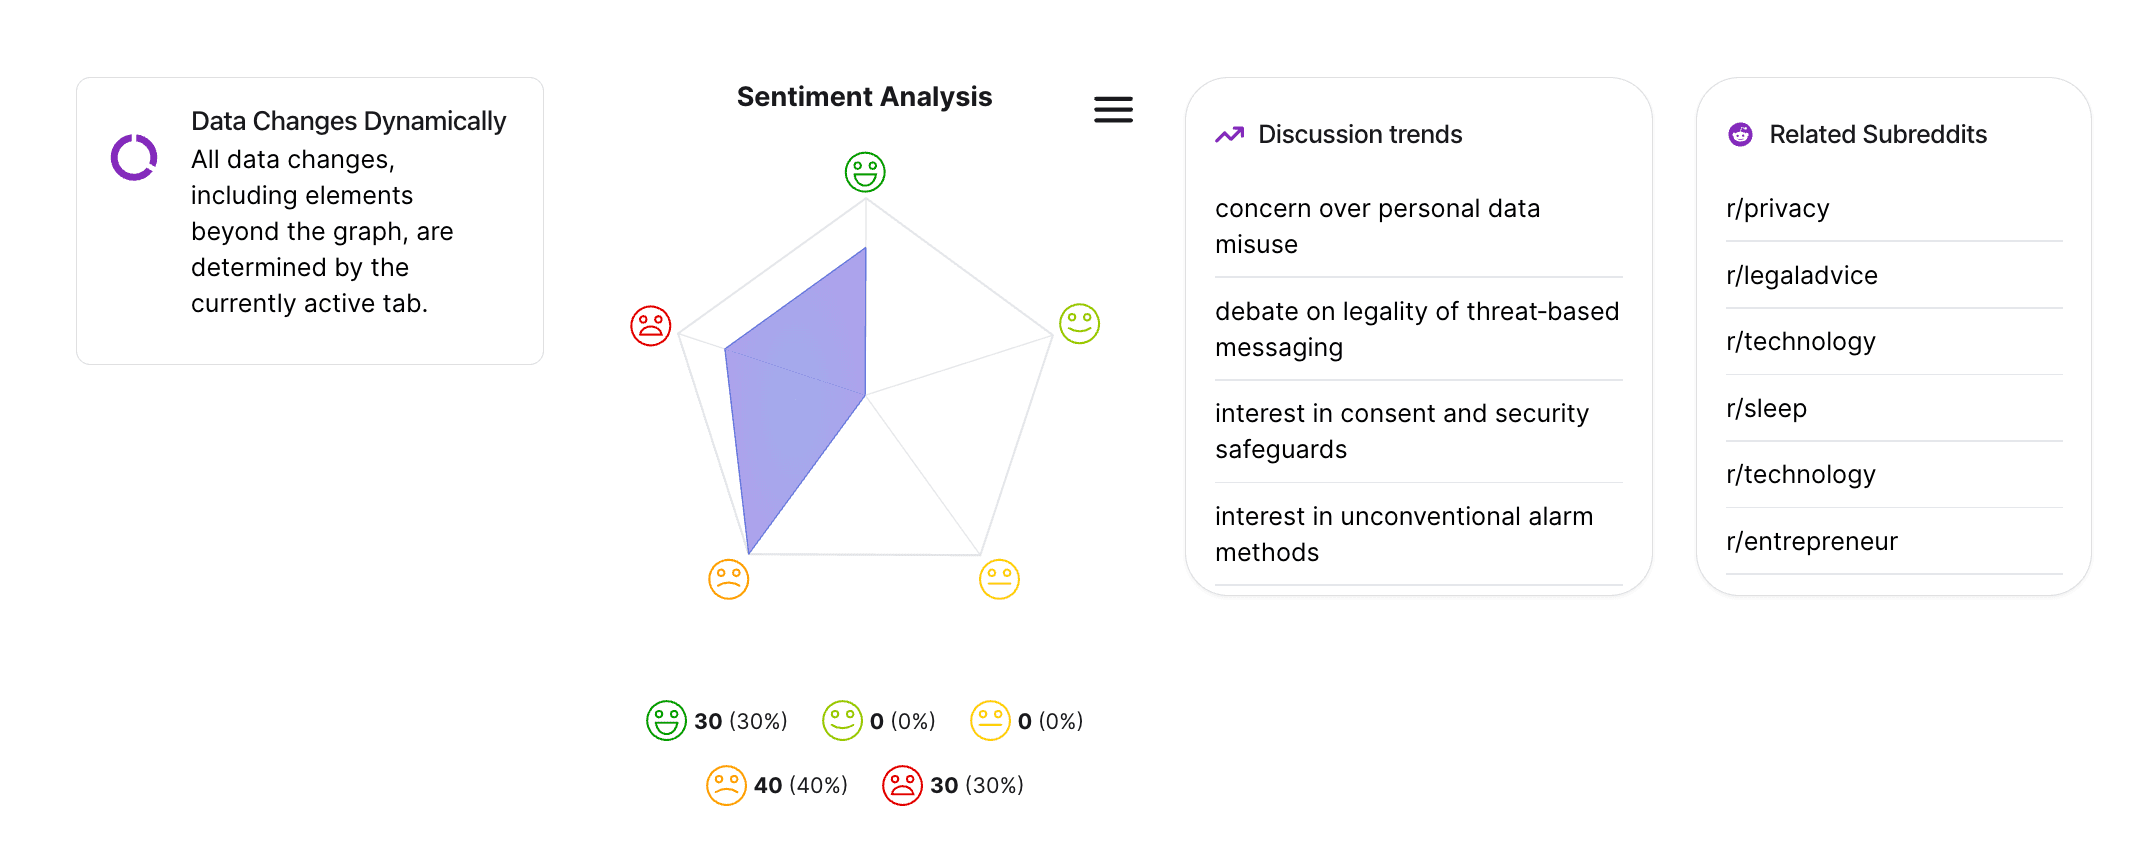Click the Related Subreddits Reddit icon

point(1740,135)
